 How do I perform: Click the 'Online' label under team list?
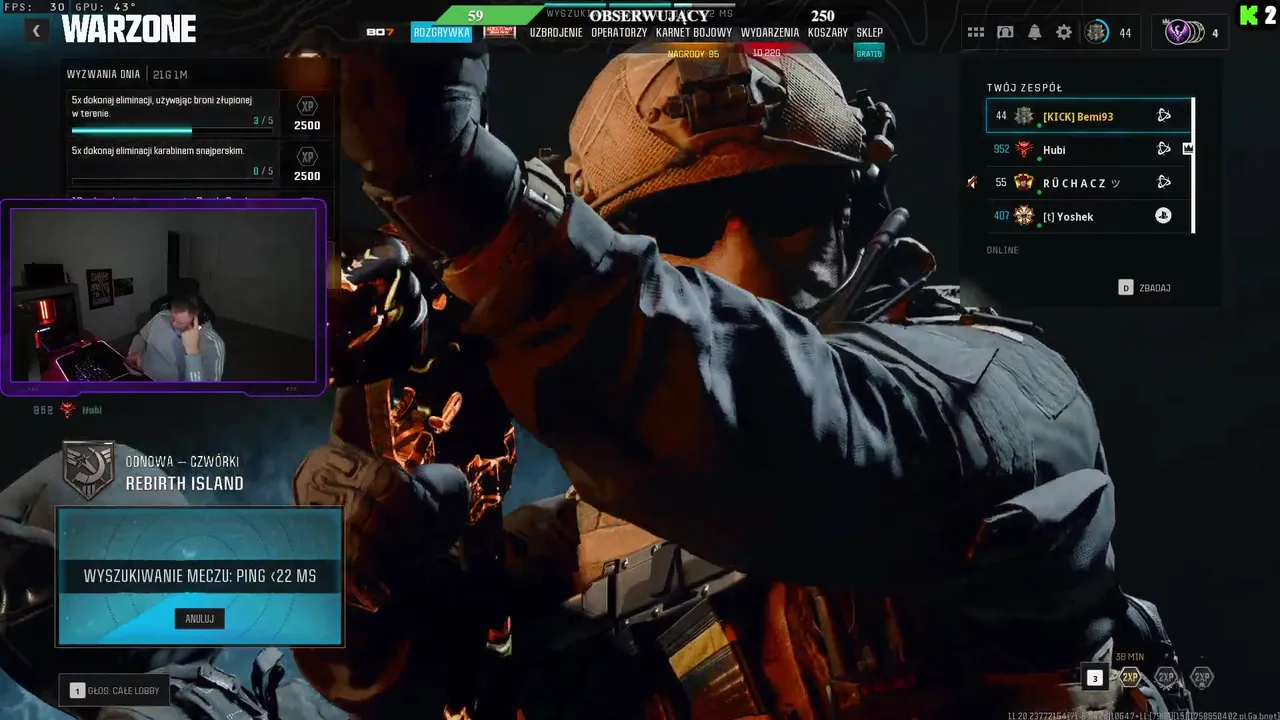click(1003, 250)
